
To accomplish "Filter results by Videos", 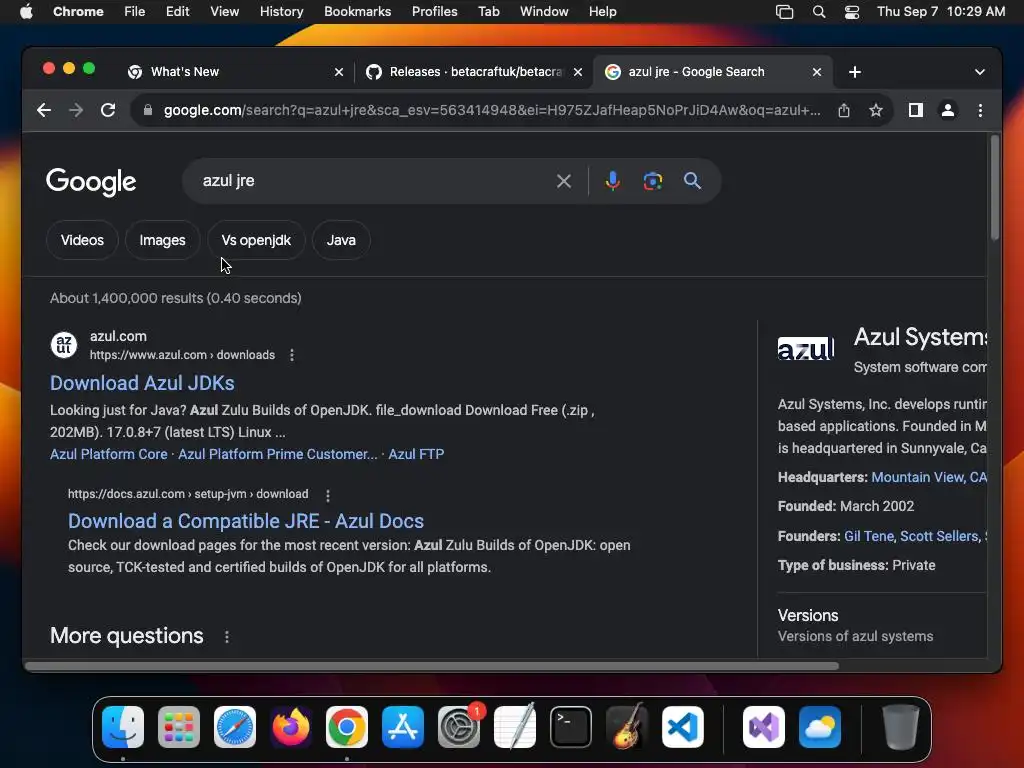I will [82, 240].
